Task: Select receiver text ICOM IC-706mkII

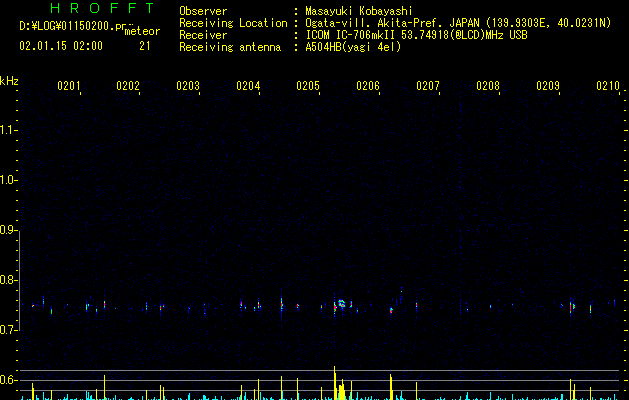Action: coord(352,35)
